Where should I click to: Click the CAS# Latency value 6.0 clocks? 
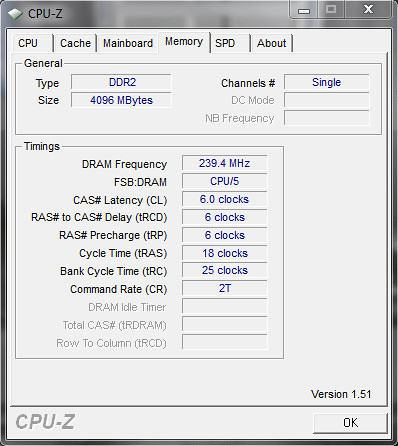[x=225, y=199]
